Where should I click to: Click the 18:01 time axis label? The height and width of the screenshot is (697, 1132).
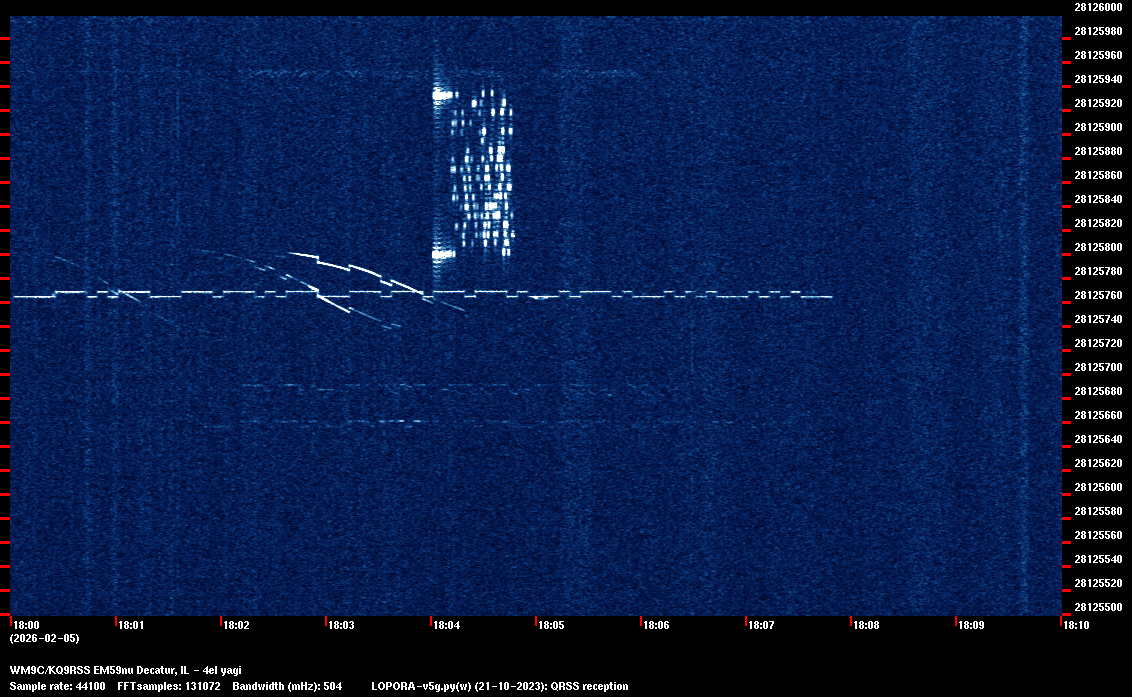[x=131, y=625]
